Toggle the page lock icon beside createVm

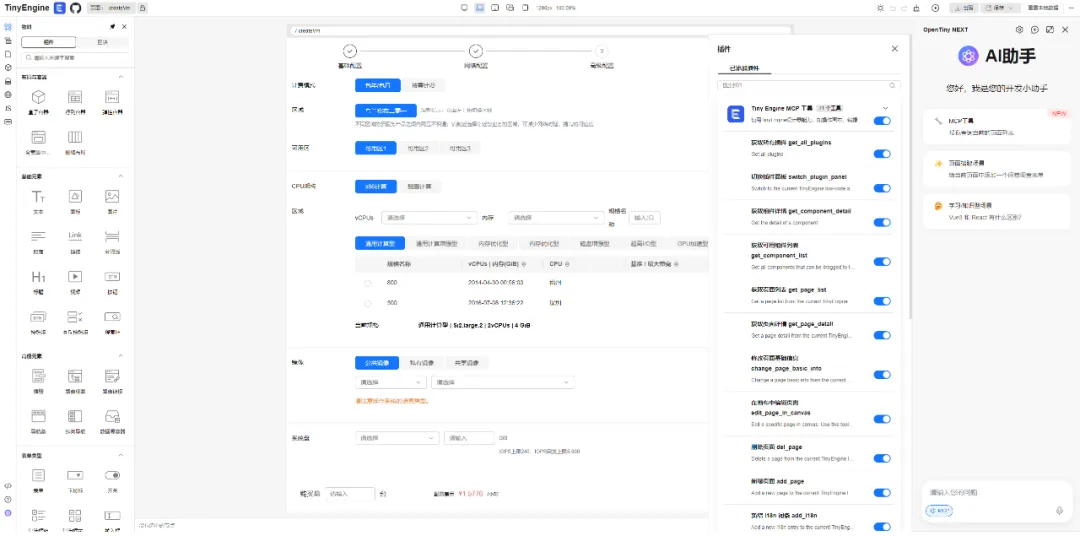click(142, 8)
